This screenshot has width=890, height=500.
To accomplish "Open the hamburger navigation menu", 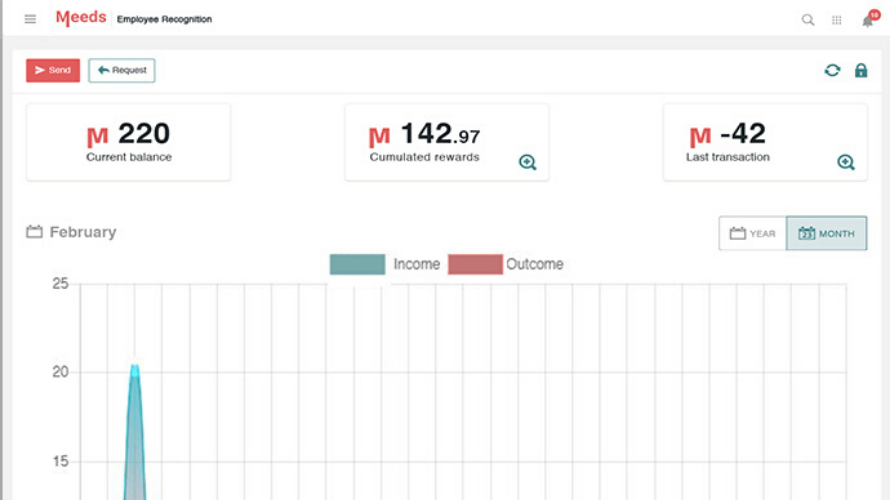I will 30,19.
